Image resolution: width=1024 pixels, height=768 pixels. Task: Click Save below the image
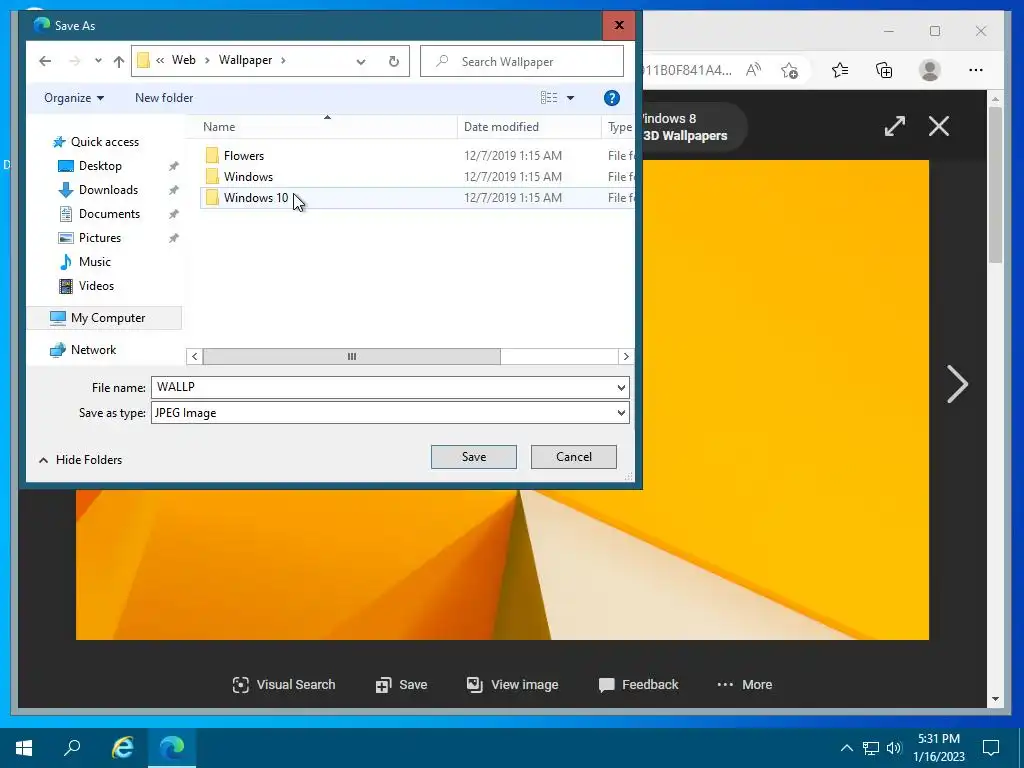(401, 684)
